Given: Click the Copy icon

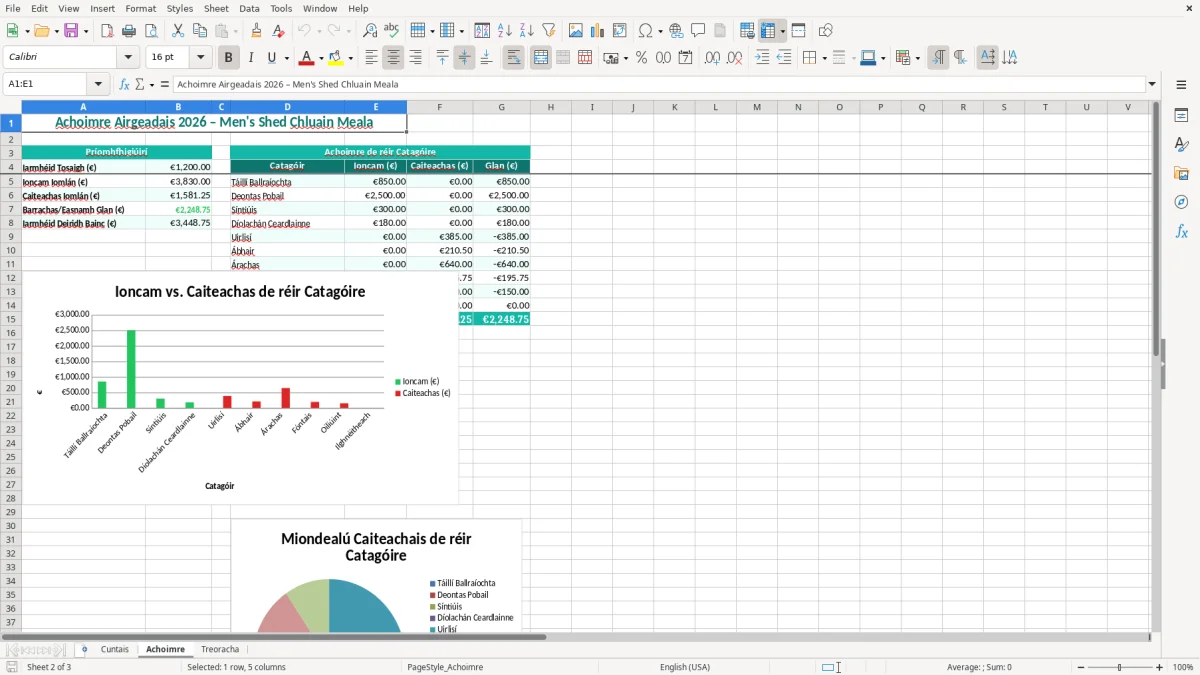Looking at the screenshot, I should pyautogui.click(x=200, y=31).
